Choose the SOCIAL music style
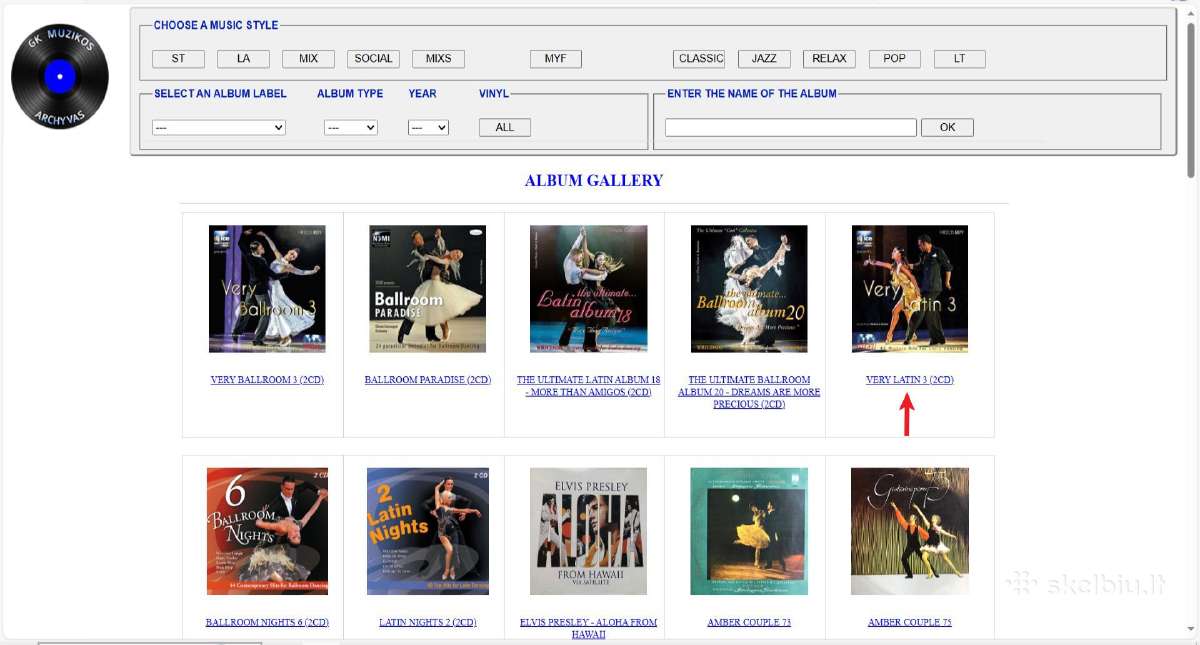 point(373,59)
